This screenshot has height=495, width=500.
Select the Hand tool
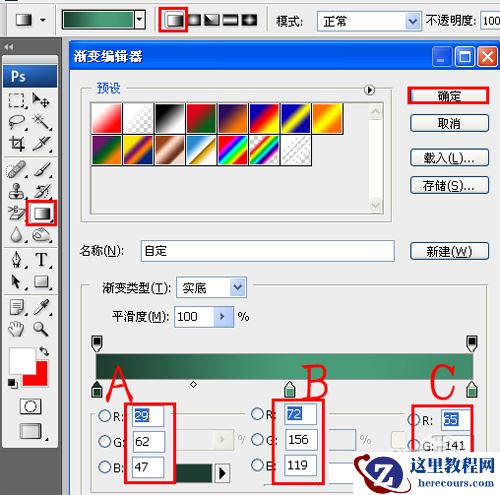[16, 329]
